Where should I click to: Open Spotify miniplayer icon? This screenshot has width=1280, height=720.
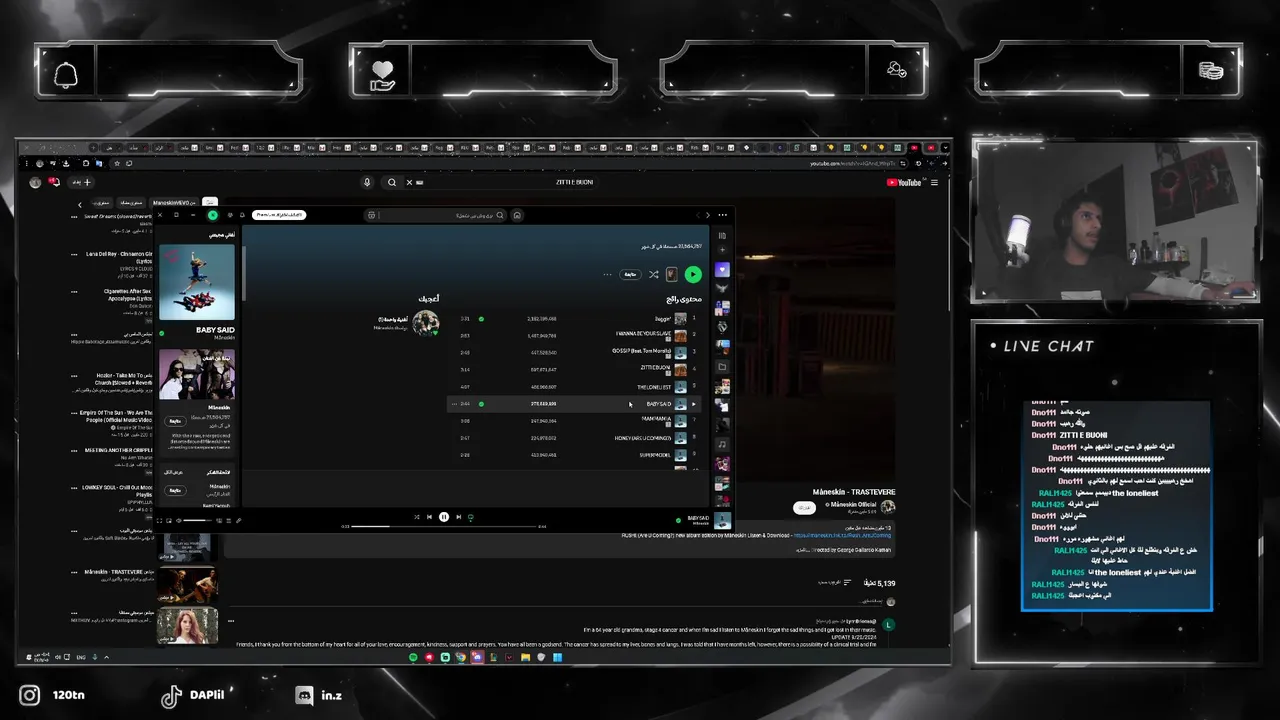pyautogui.click(x=169, y=520)
